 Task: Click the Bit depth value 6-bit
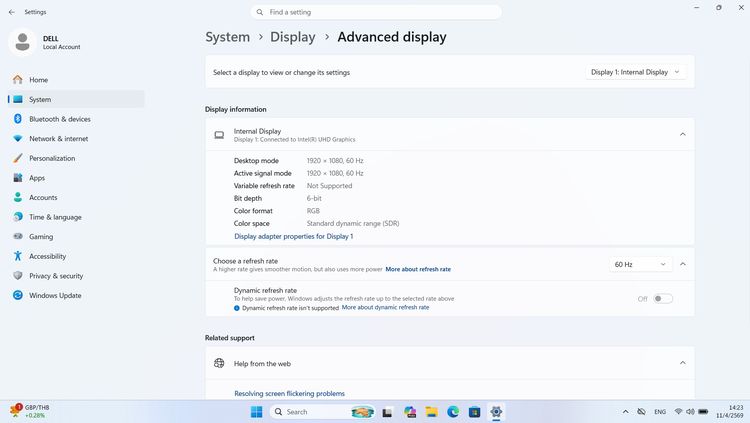314,198
